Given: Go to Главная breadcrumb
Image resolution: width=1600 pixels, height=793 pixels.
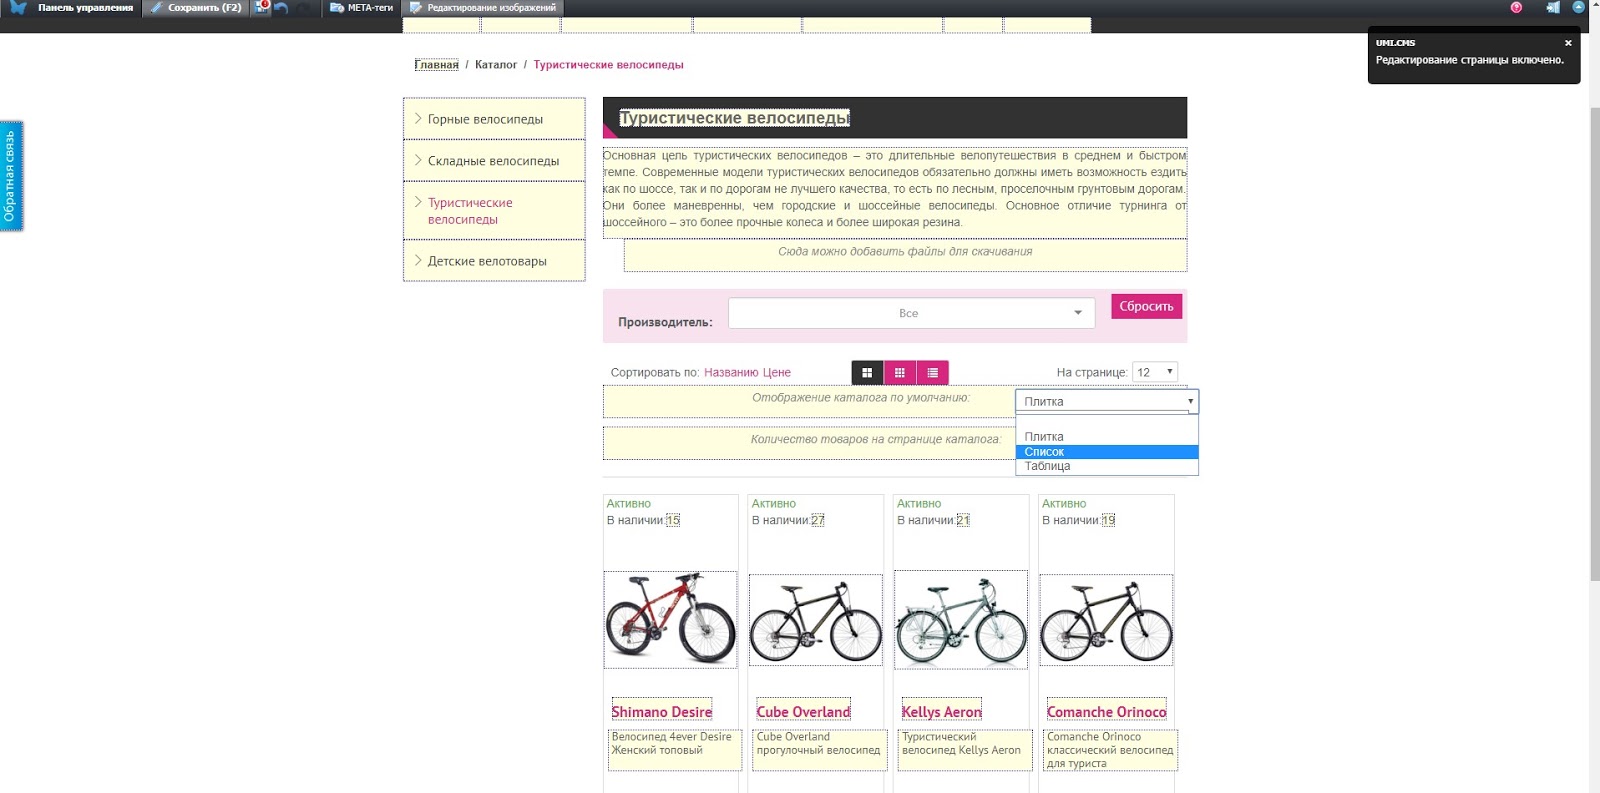Looking at the screenshot, I should coord(437,64).
